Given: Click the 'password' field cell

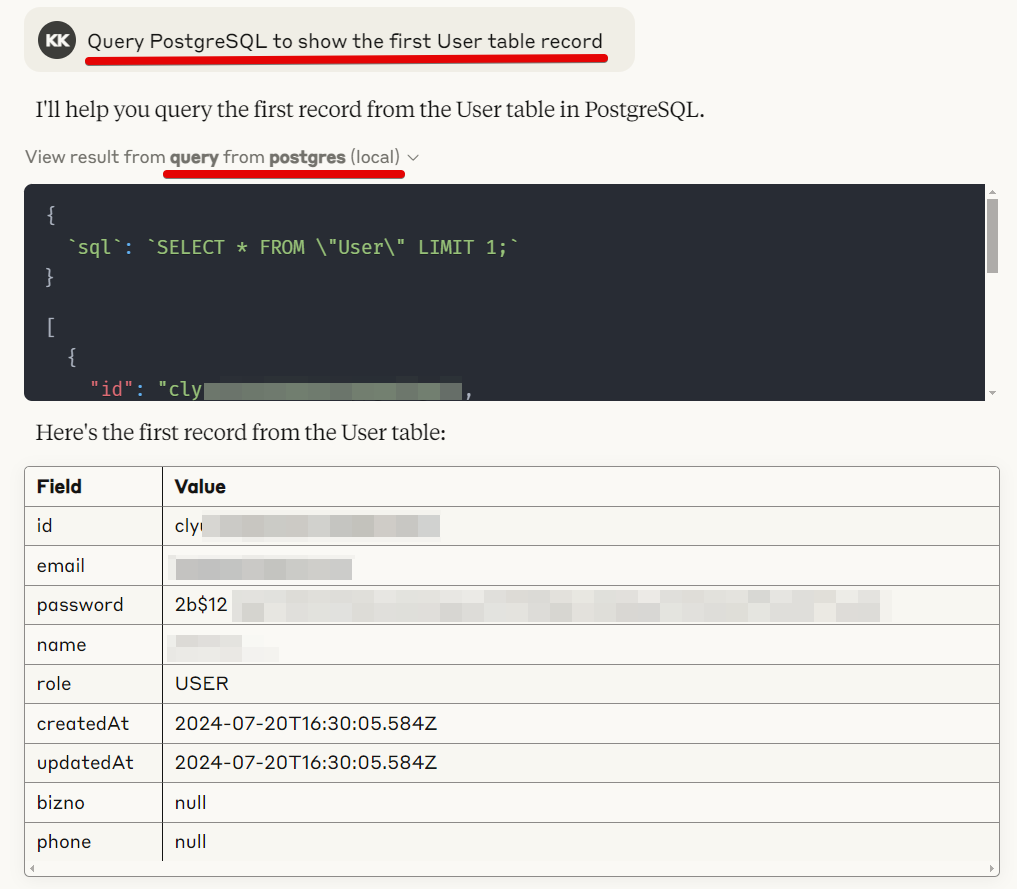Looking at the screenshot, I should pos(93,605).
